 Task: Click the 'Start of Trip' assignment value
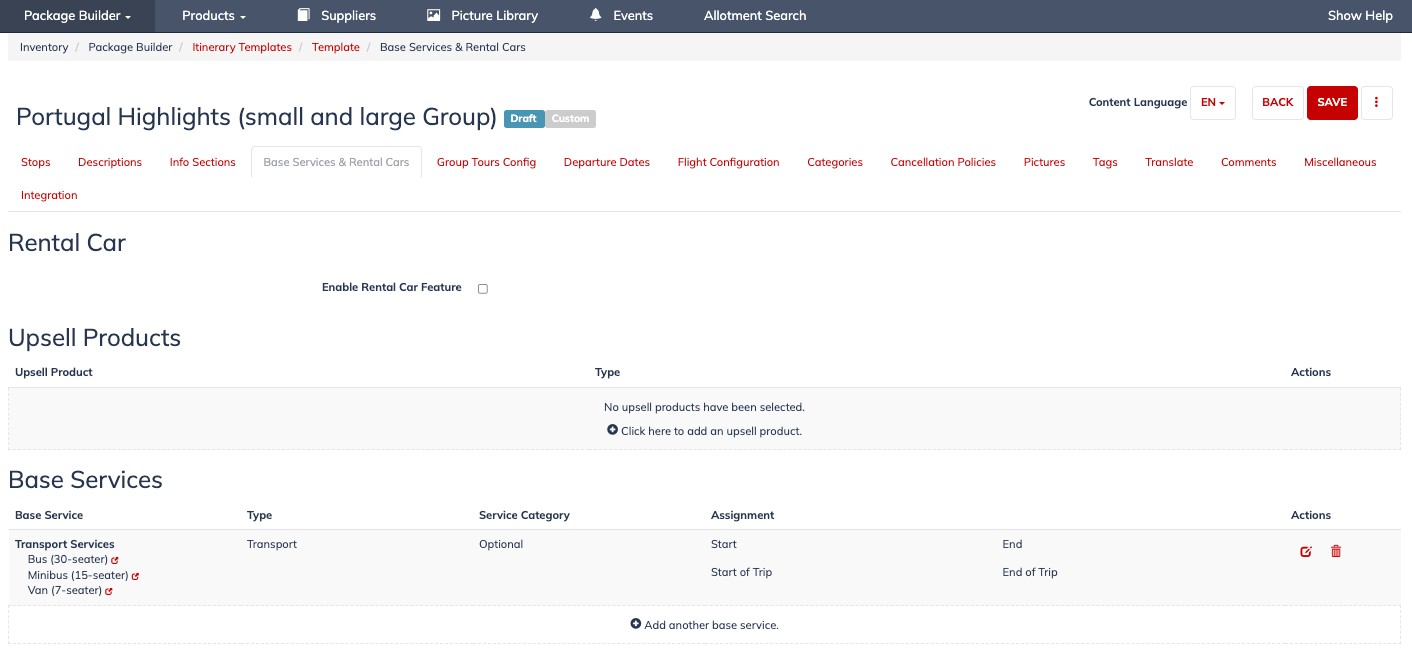coord(741,572)
